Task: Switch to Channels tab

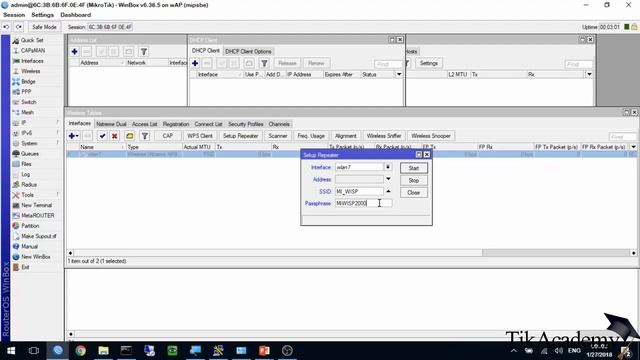Action: (x=279, y=124)
